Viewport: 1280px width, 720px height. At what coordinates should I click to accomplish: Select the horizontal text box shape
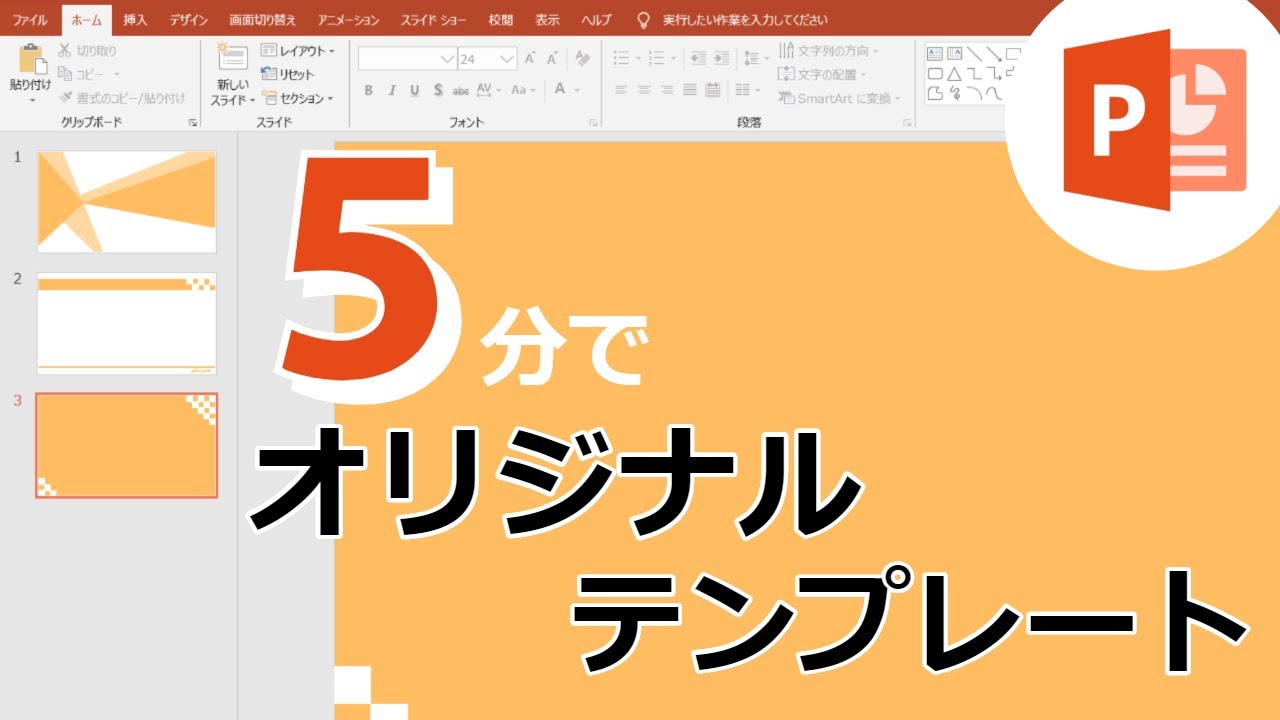935,52
